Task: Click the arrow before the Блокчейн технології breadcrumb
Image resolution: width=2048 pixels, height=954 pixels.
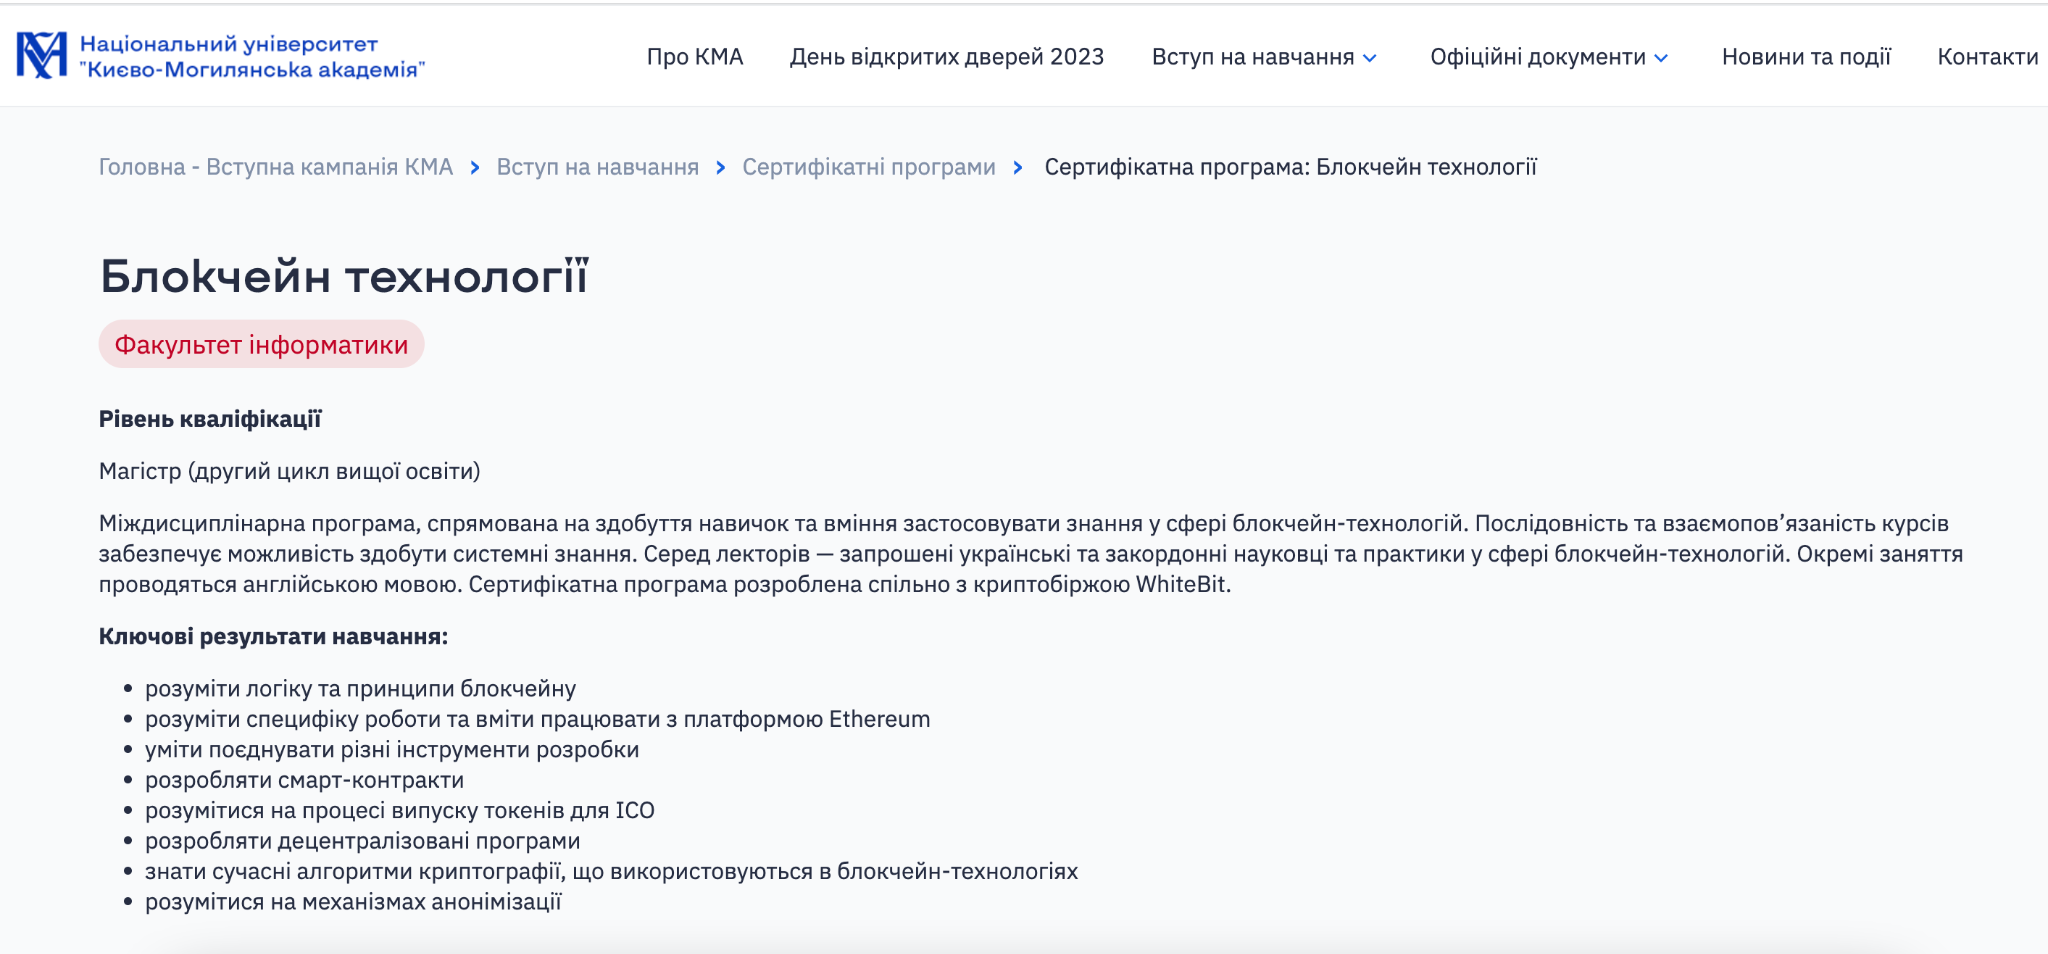Action: [x=1018, y=167]
